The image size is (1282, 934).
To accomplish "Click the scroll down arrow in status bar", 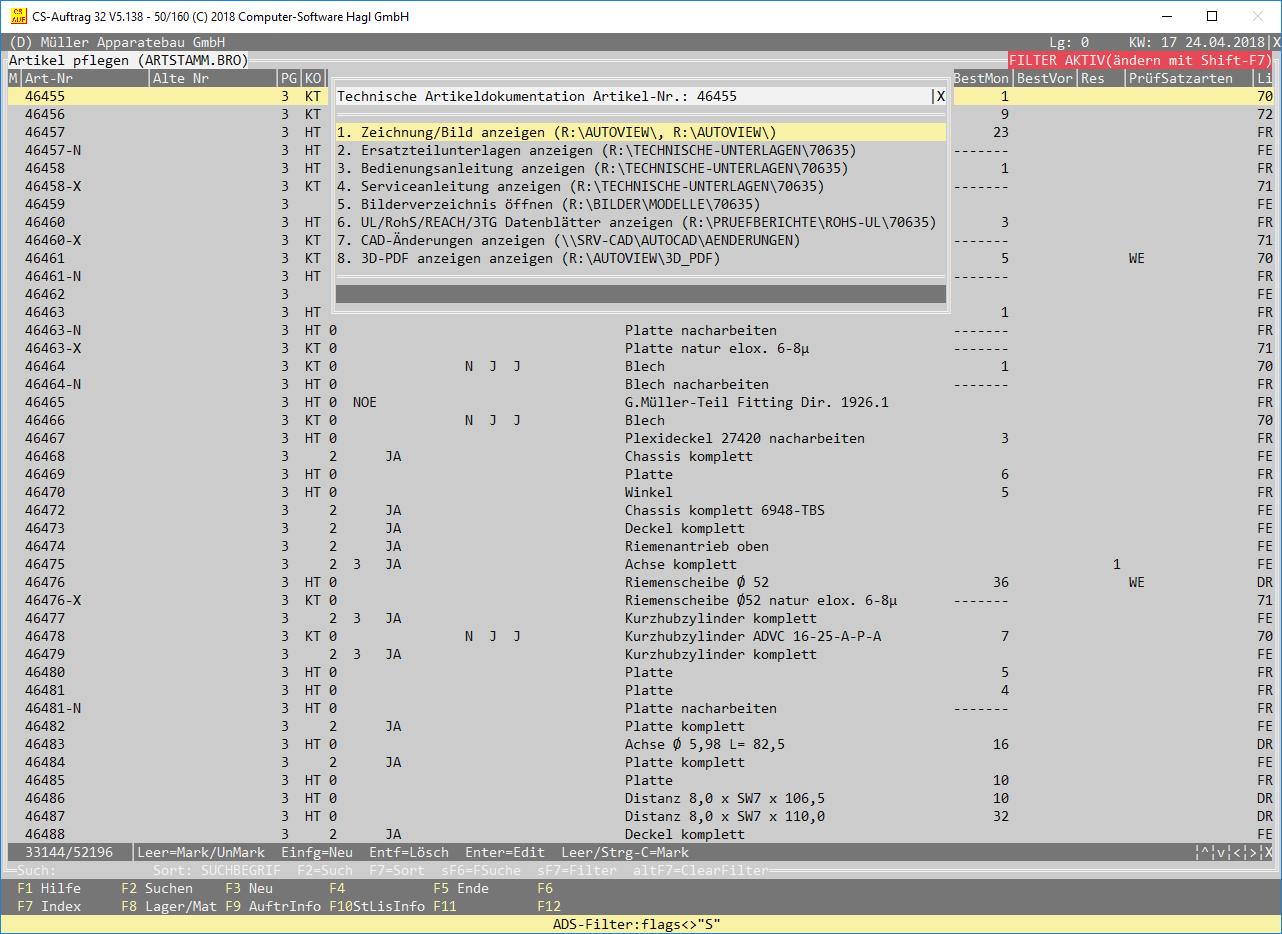I will (x=1221, y=853).
